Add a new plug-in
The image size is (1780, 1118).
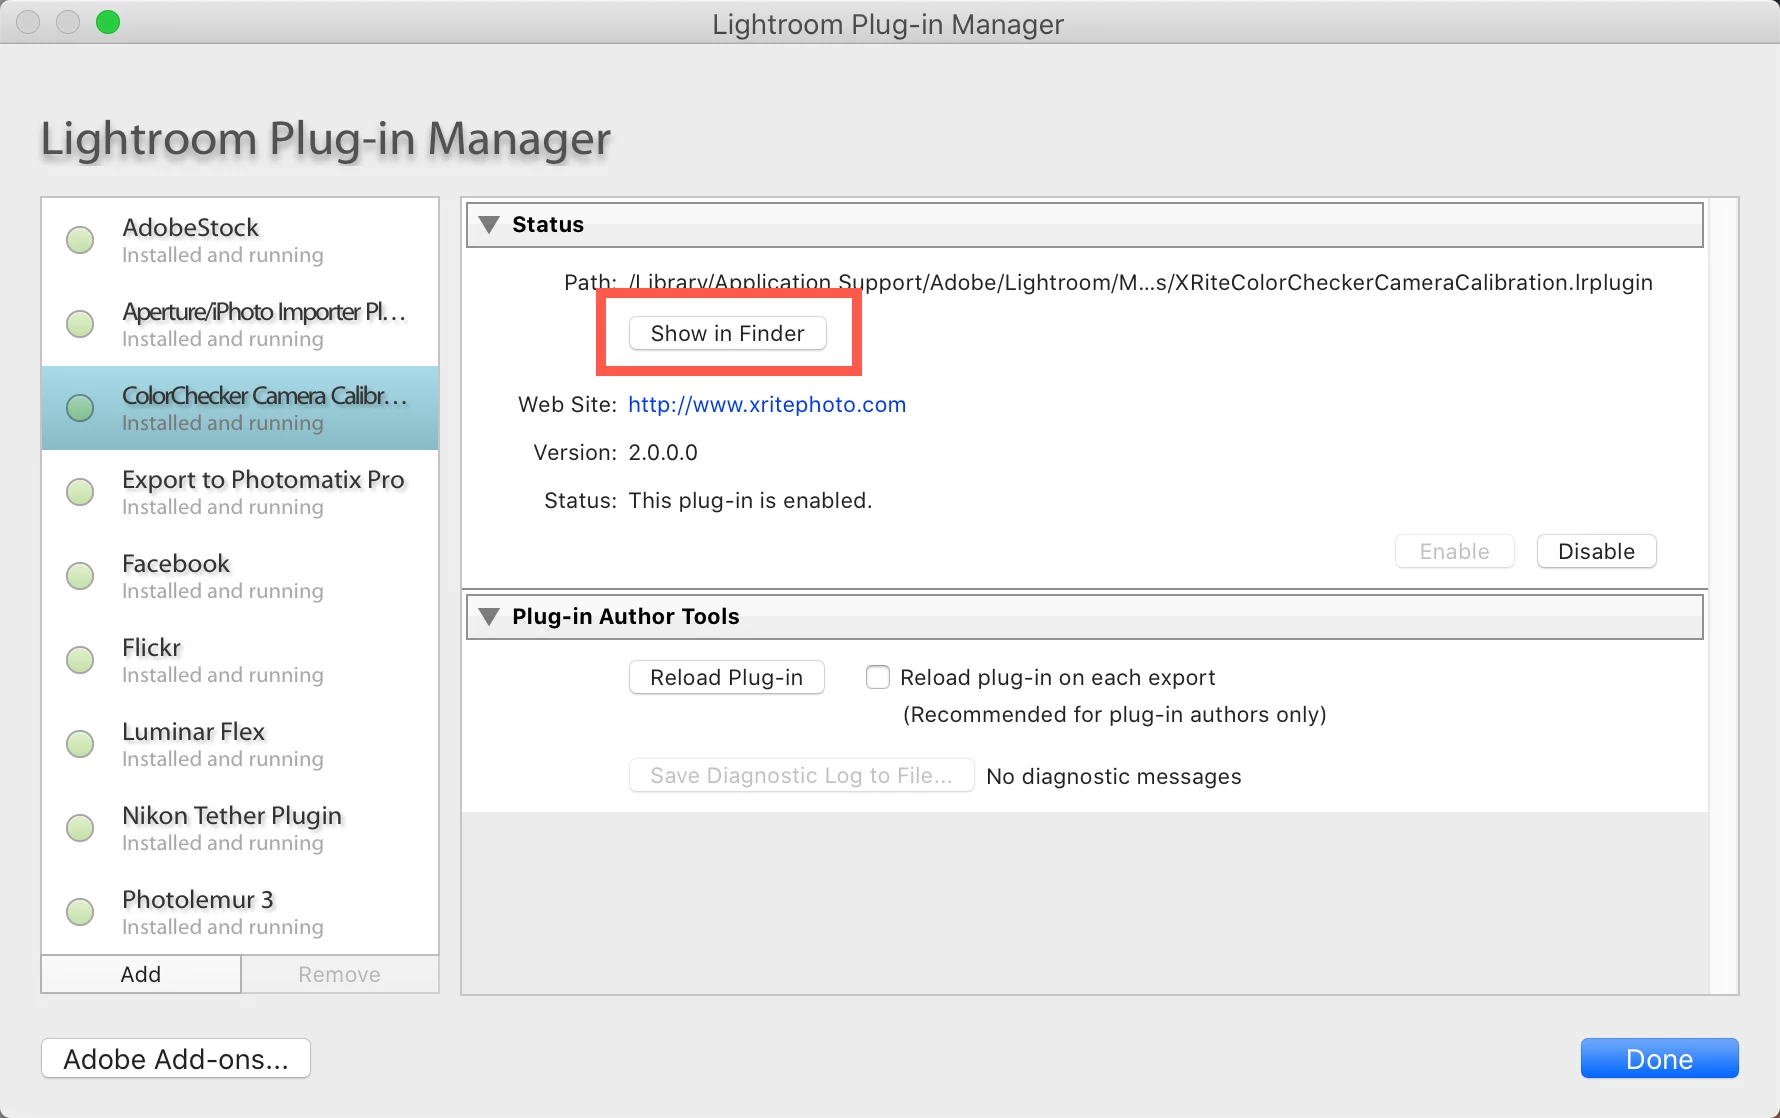click(x=141, y=974)
